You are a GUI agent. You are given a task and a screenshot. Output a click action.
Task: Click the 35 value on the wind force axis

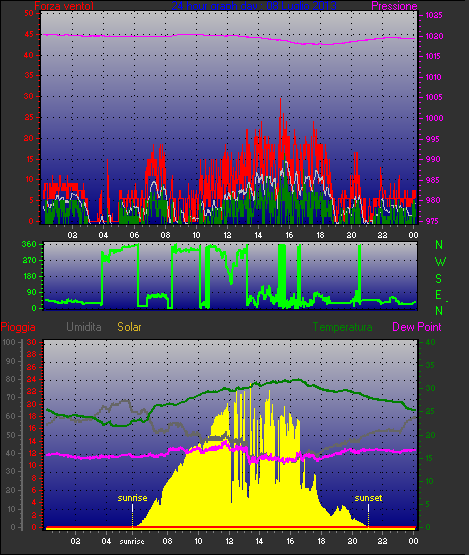coord(29,75)
